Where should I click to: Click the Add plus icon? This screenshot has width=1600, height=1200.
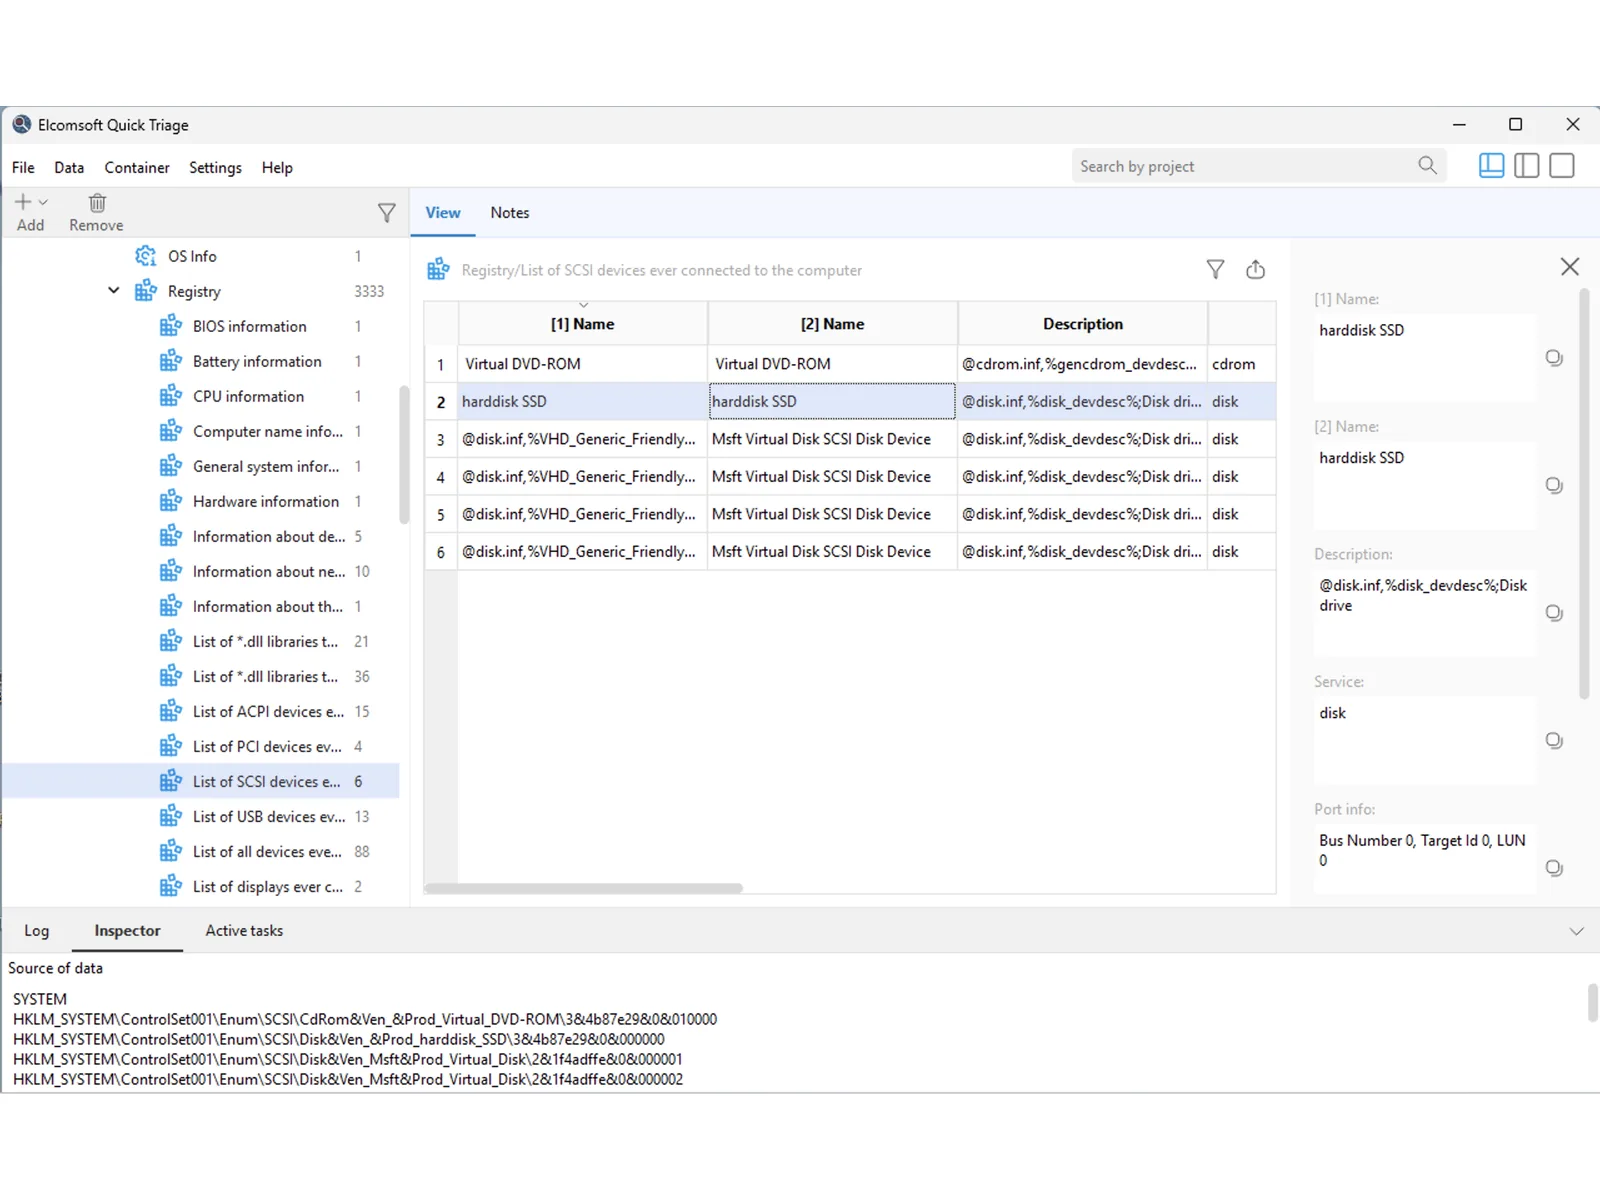(x=23, y=202)
